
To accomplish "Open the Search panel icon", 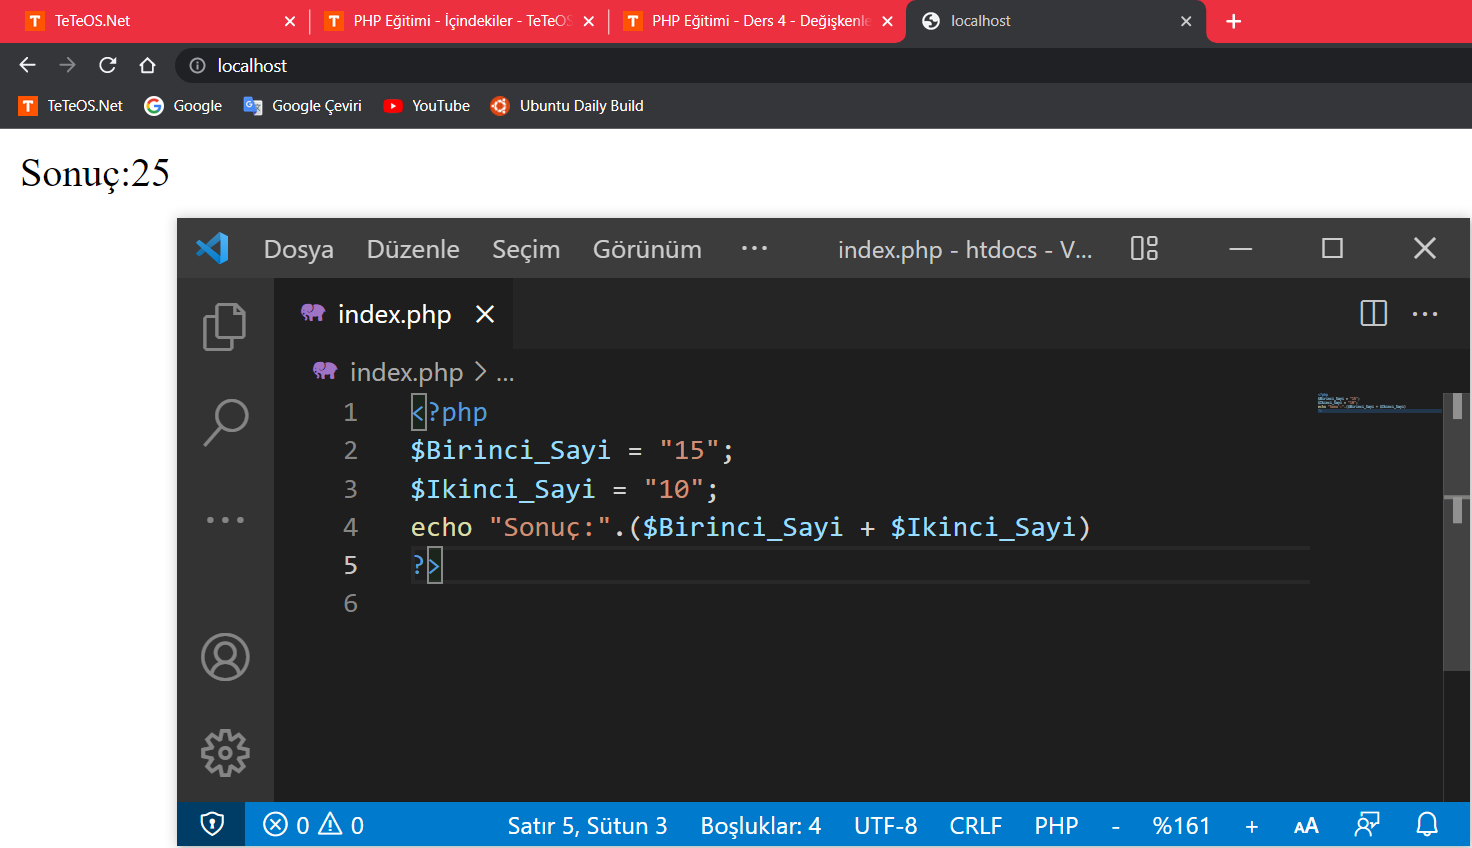I will [x=225, y=422].
